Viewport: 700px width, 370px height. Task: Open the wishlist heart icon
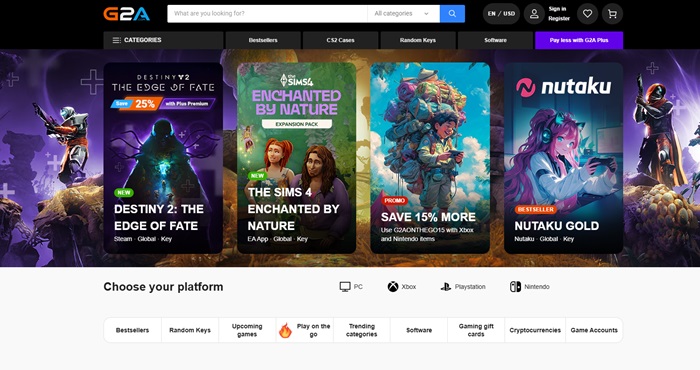point(588,14)
